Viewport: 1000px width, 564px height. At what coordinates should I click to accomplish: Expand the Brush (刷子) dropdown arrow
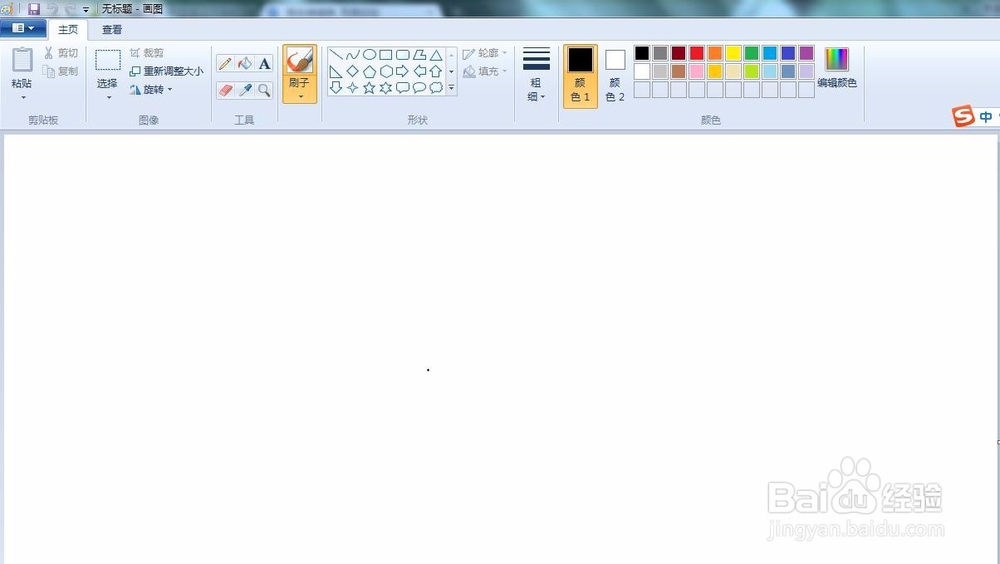coord(300,96)
